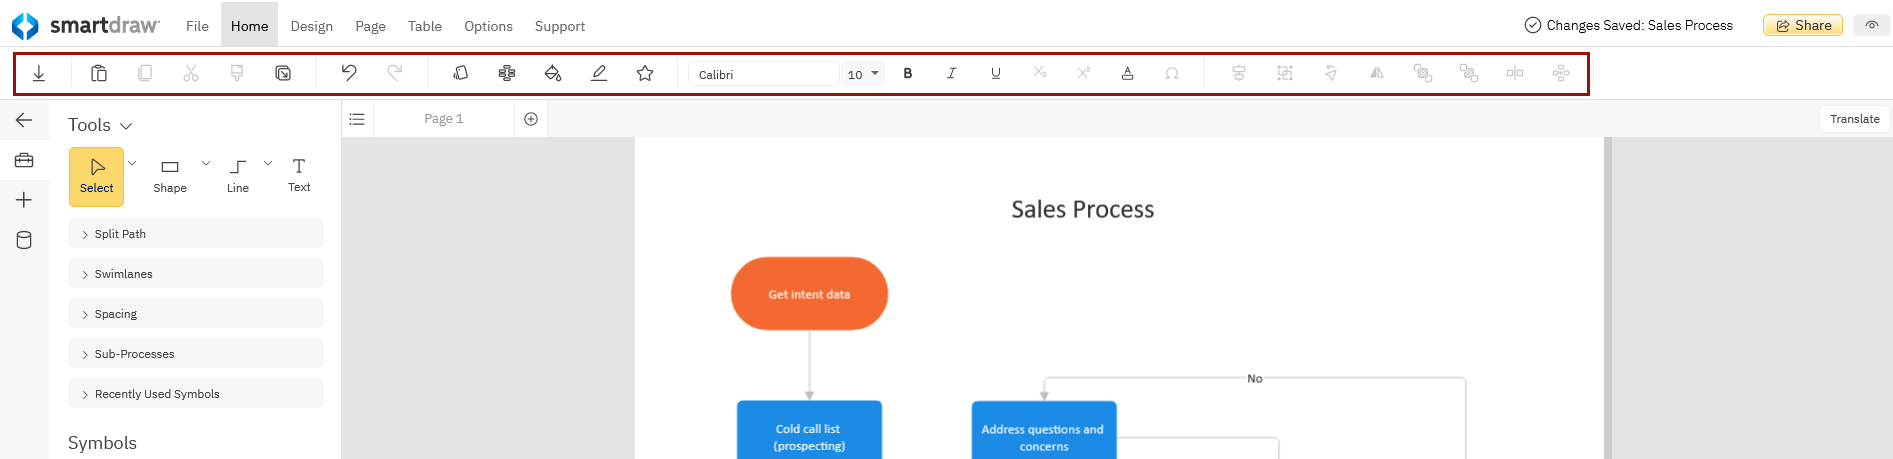Click the download arrow icon
This screenshot has width=1893, height=459.
coord(39,73)
